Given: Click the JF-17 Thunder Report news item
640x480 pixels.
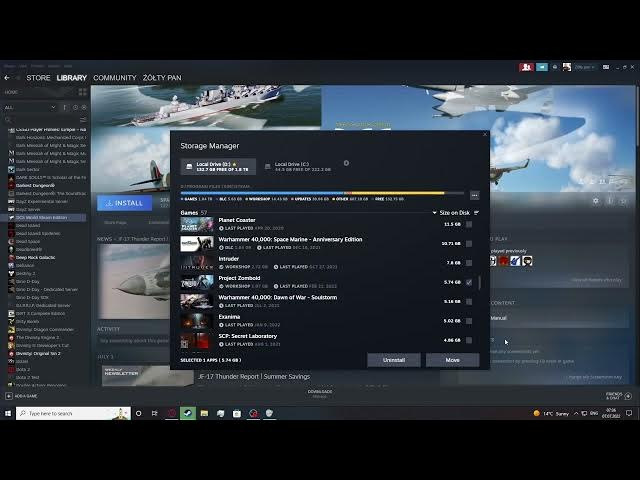Looking at the screenshot, I should click(254, 376).
